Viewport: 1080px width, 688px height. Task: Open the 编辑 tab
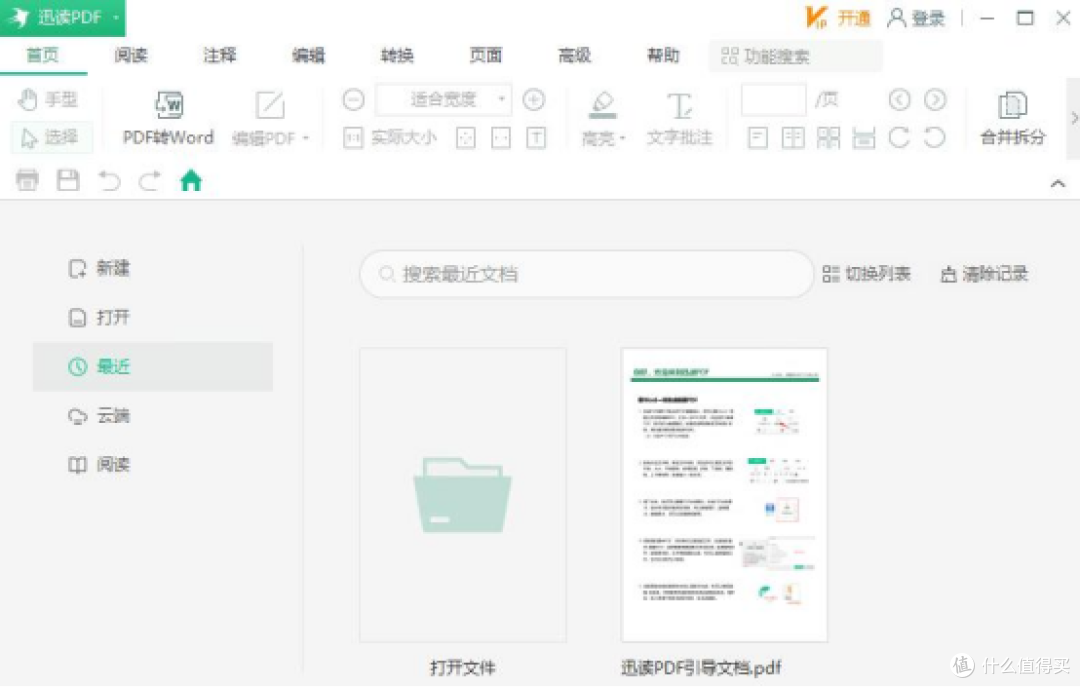click(x=309, y=55)
